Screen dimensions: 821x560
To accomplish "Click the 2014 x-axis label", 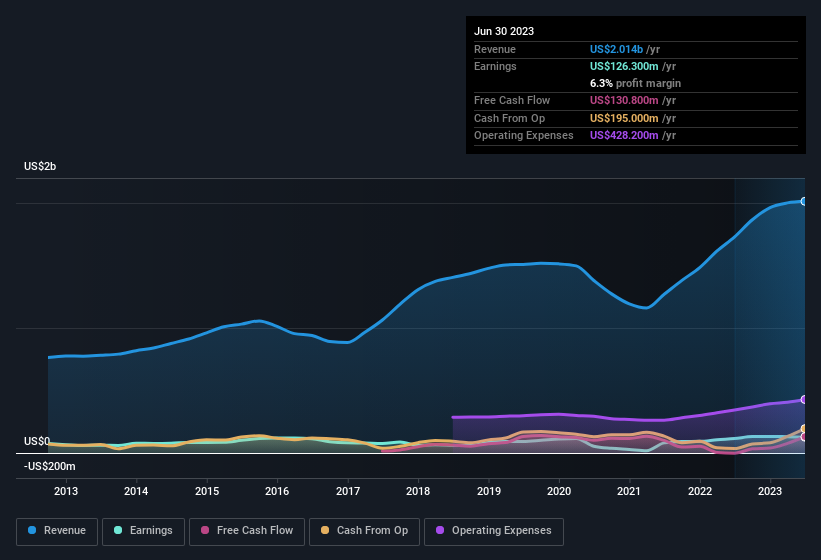I will pyautogui.click(x=136, y=491).
